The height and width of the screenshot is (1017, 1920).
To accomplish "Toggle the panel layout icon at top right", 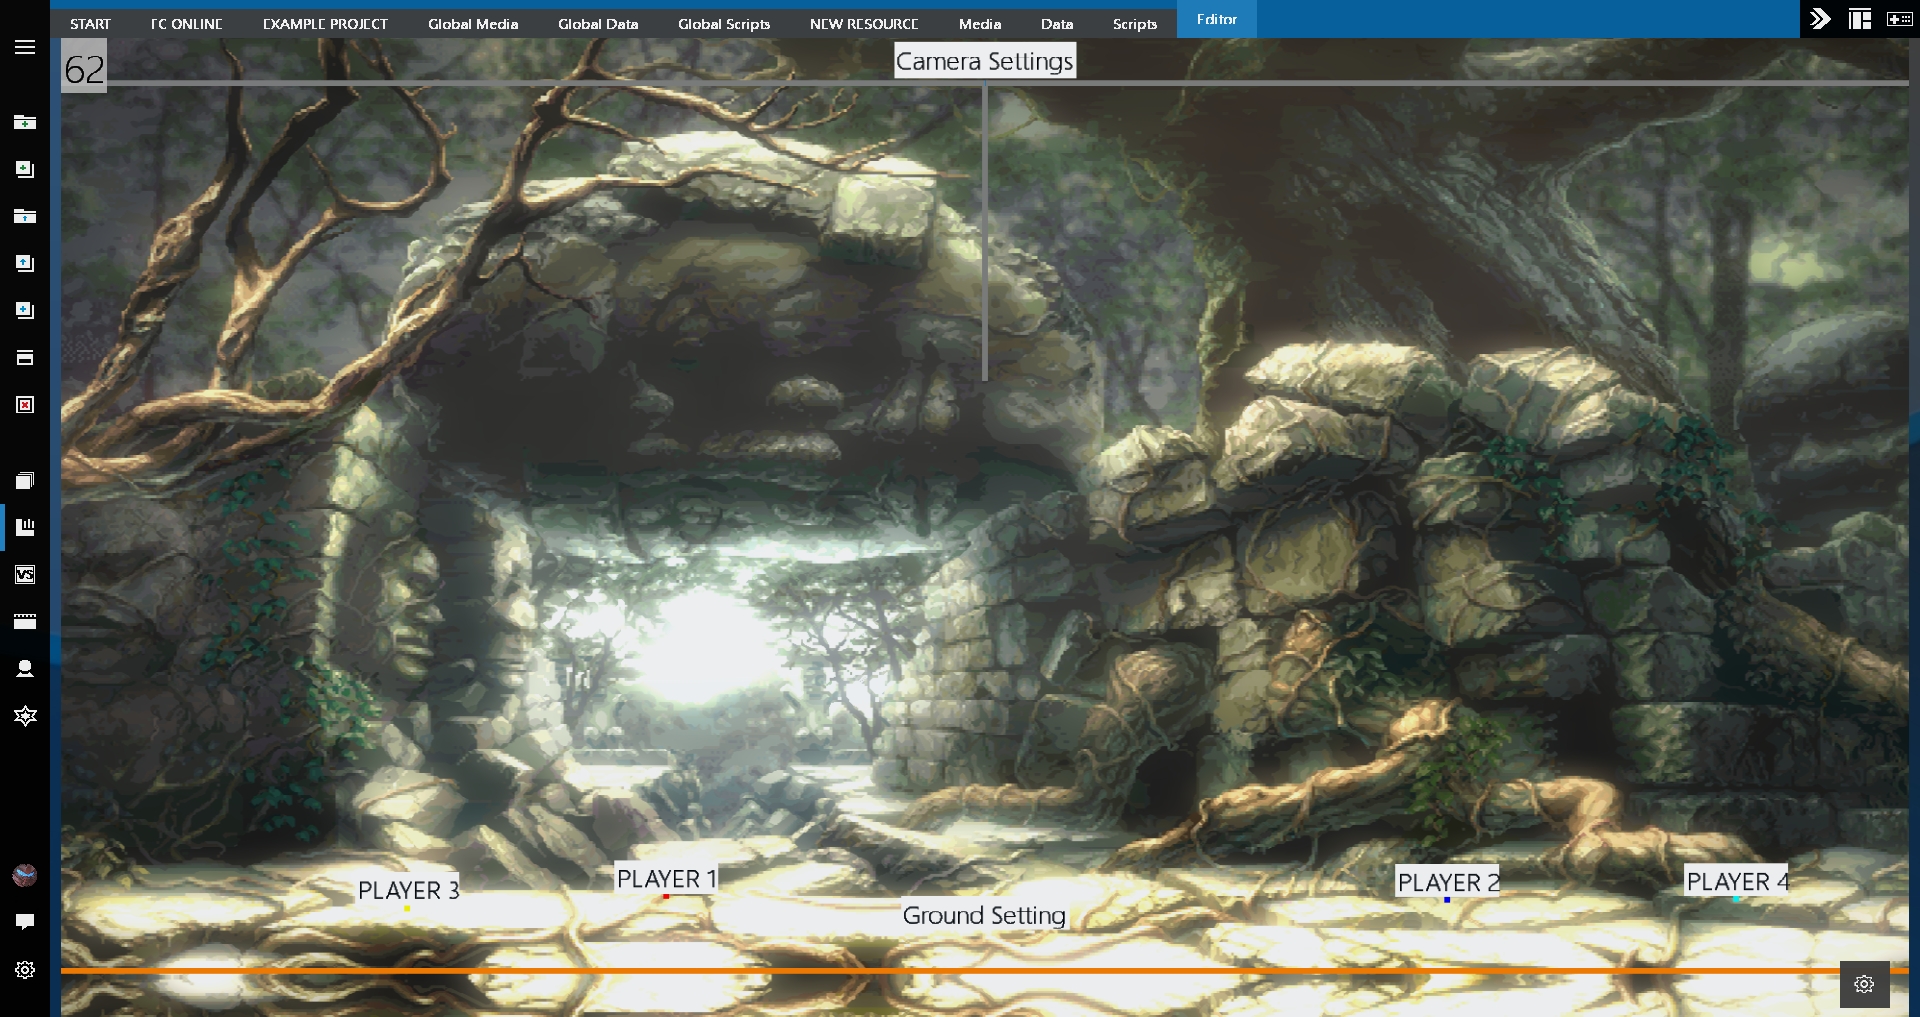I will coord(1860,19).
